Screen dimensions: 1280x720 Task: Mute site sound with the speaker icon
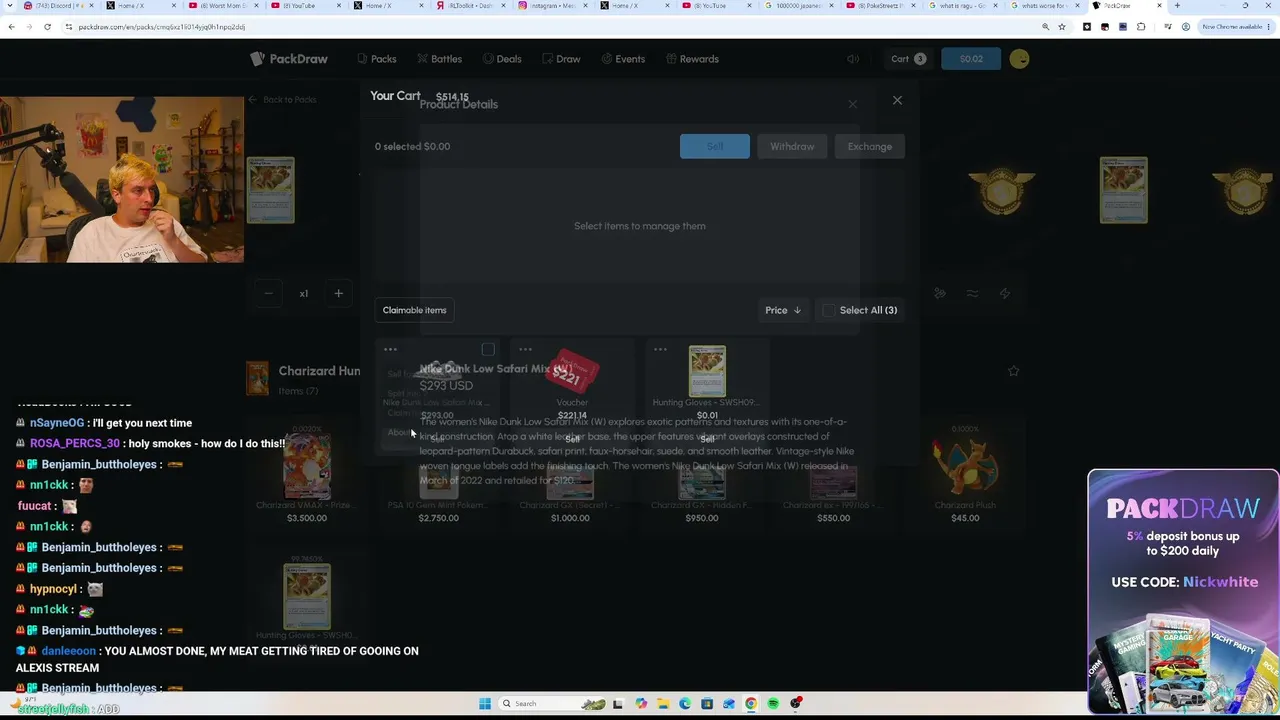[x=853, y=59]
